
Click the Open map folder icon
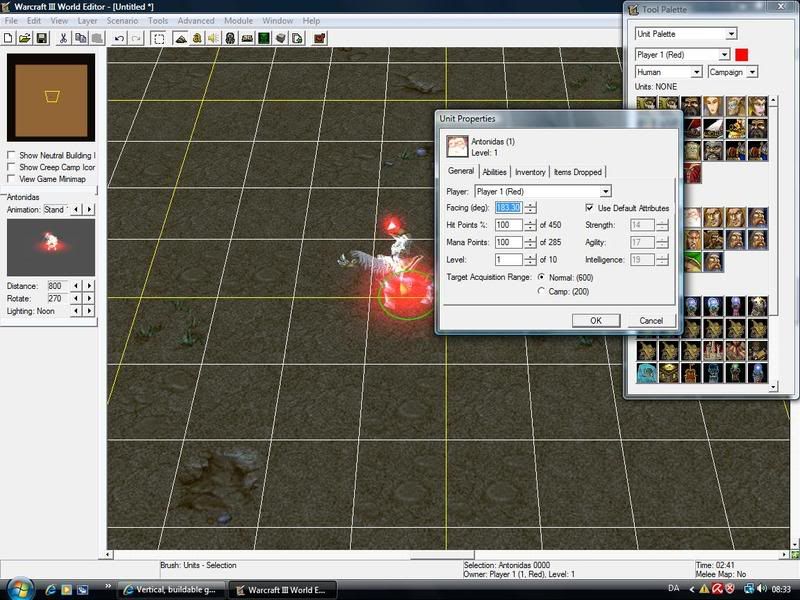pos(25,38)
